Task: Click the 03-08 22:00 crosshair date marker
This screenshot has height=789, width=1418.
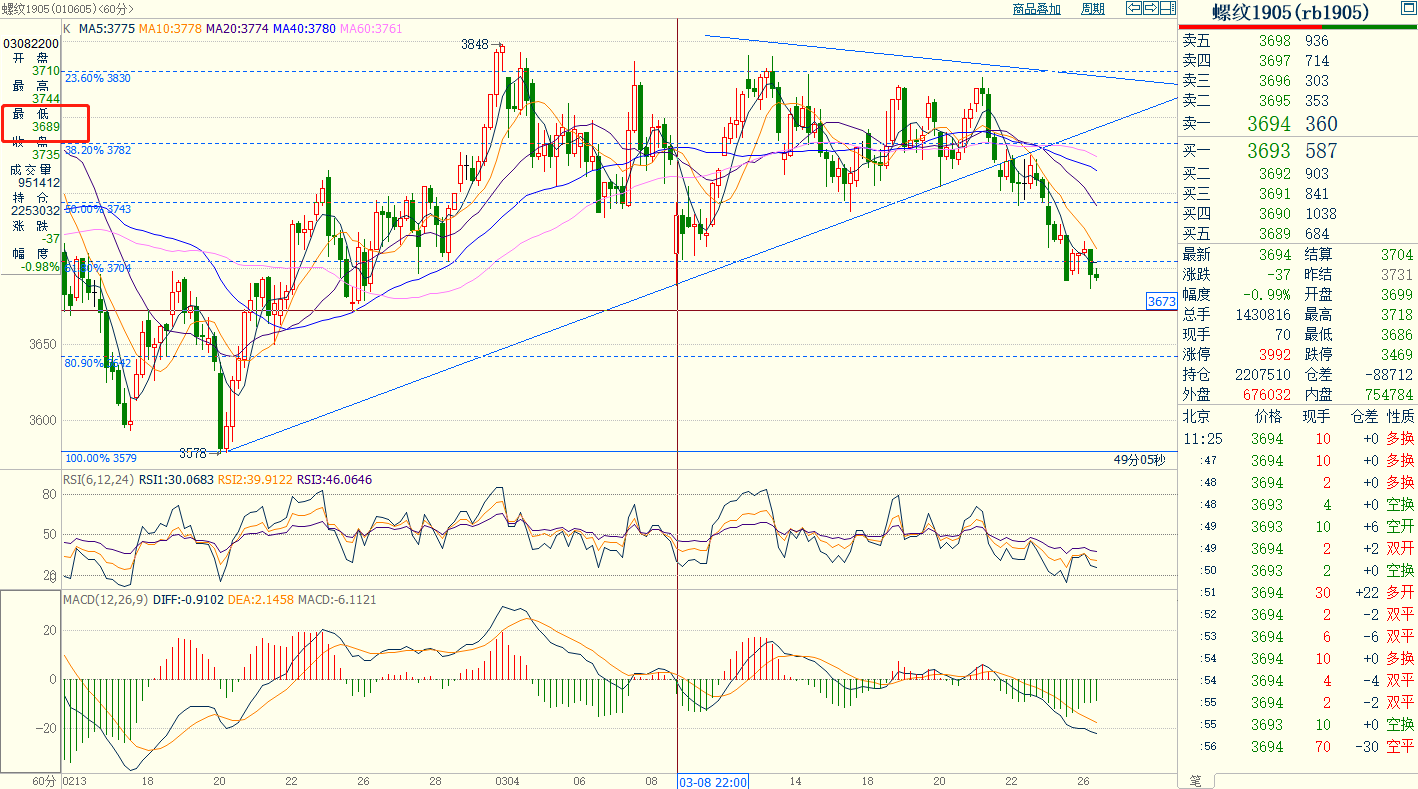Action: [714, 780]
